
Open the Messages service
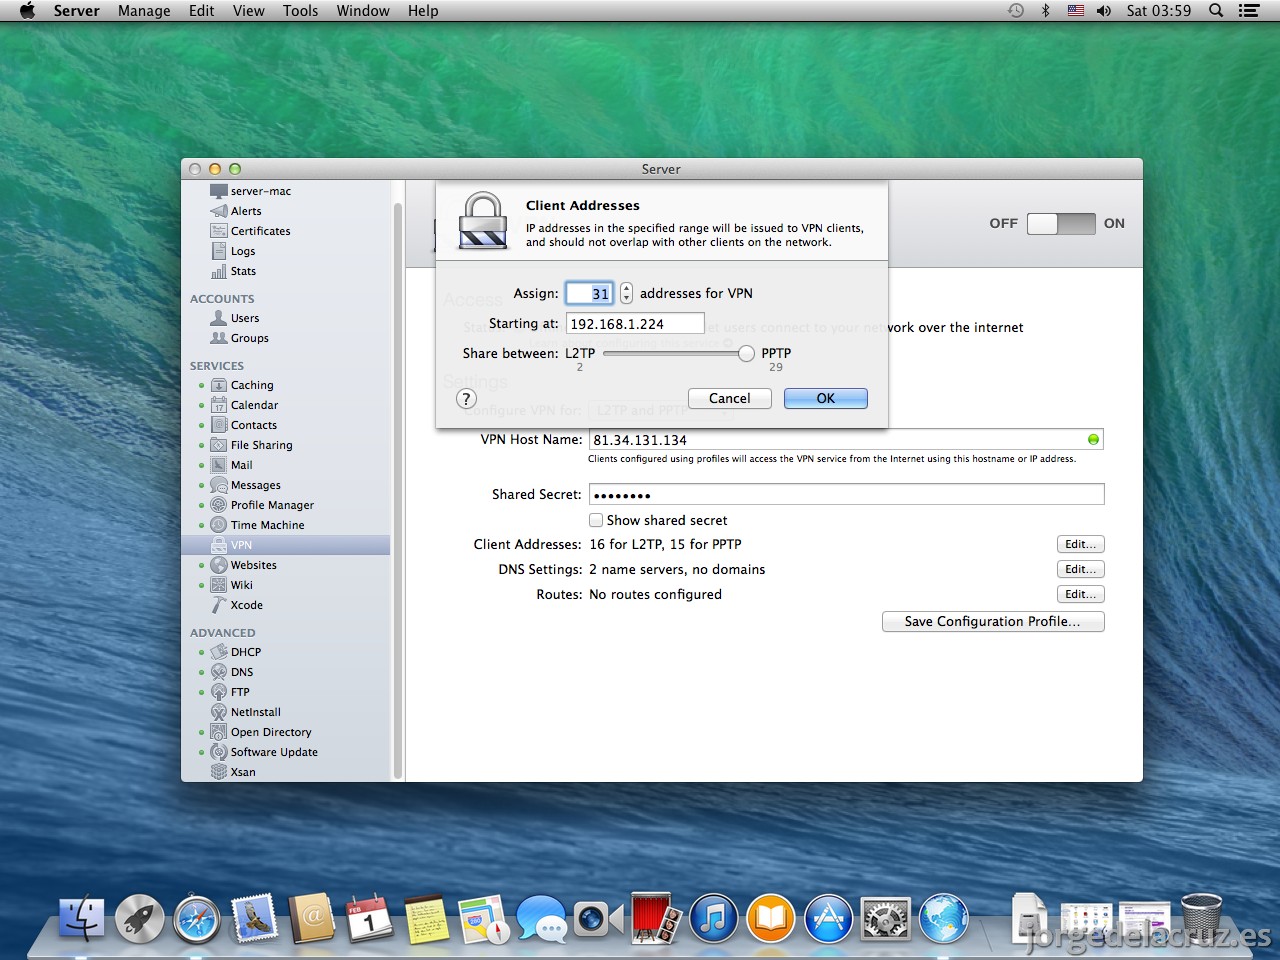click(246, 485)
